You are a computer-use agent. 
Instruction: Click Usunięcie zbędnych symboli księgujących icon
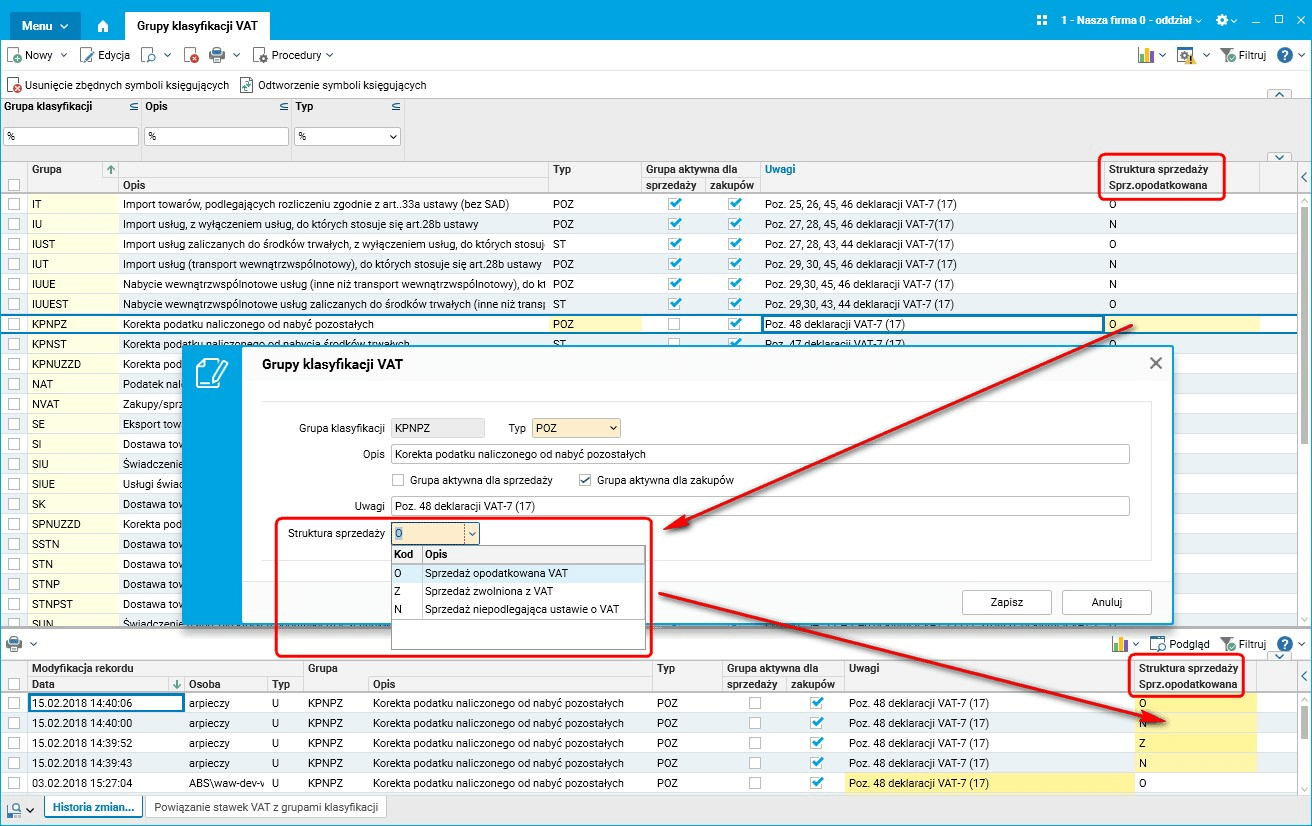pyautogui.click(x=15, y=85)
